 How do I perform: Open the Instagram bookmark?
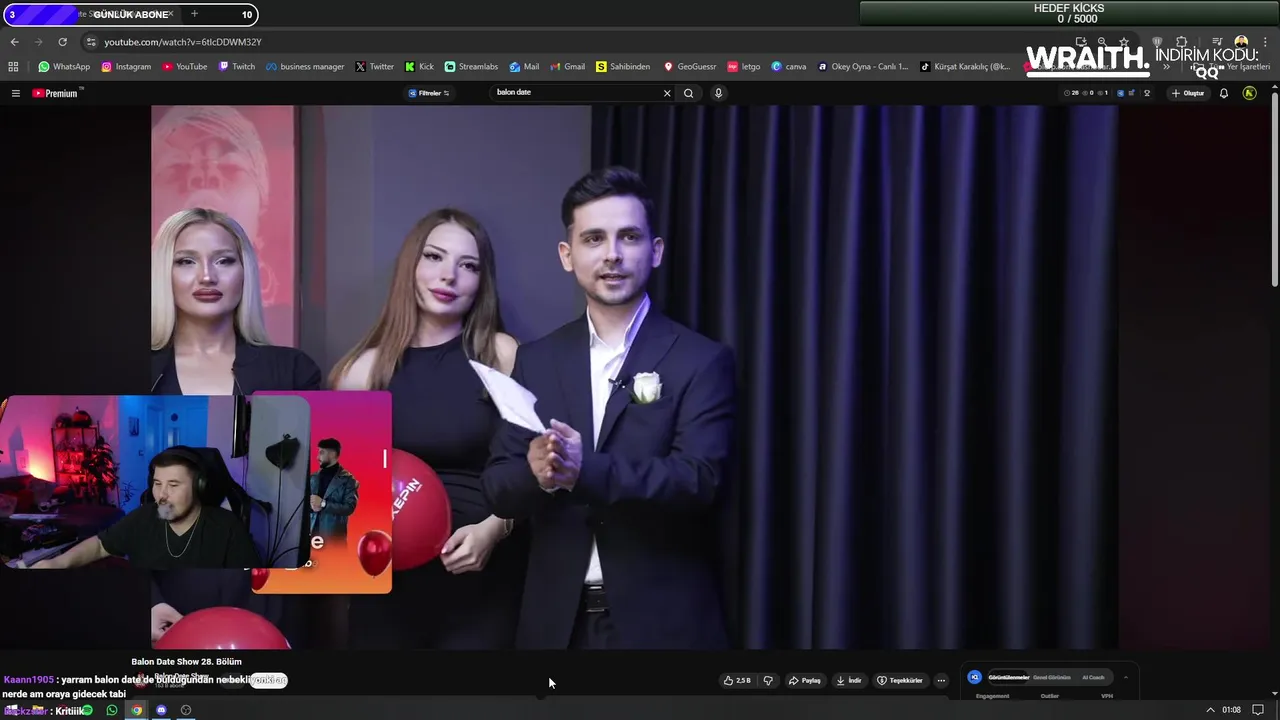click(126, 67)
